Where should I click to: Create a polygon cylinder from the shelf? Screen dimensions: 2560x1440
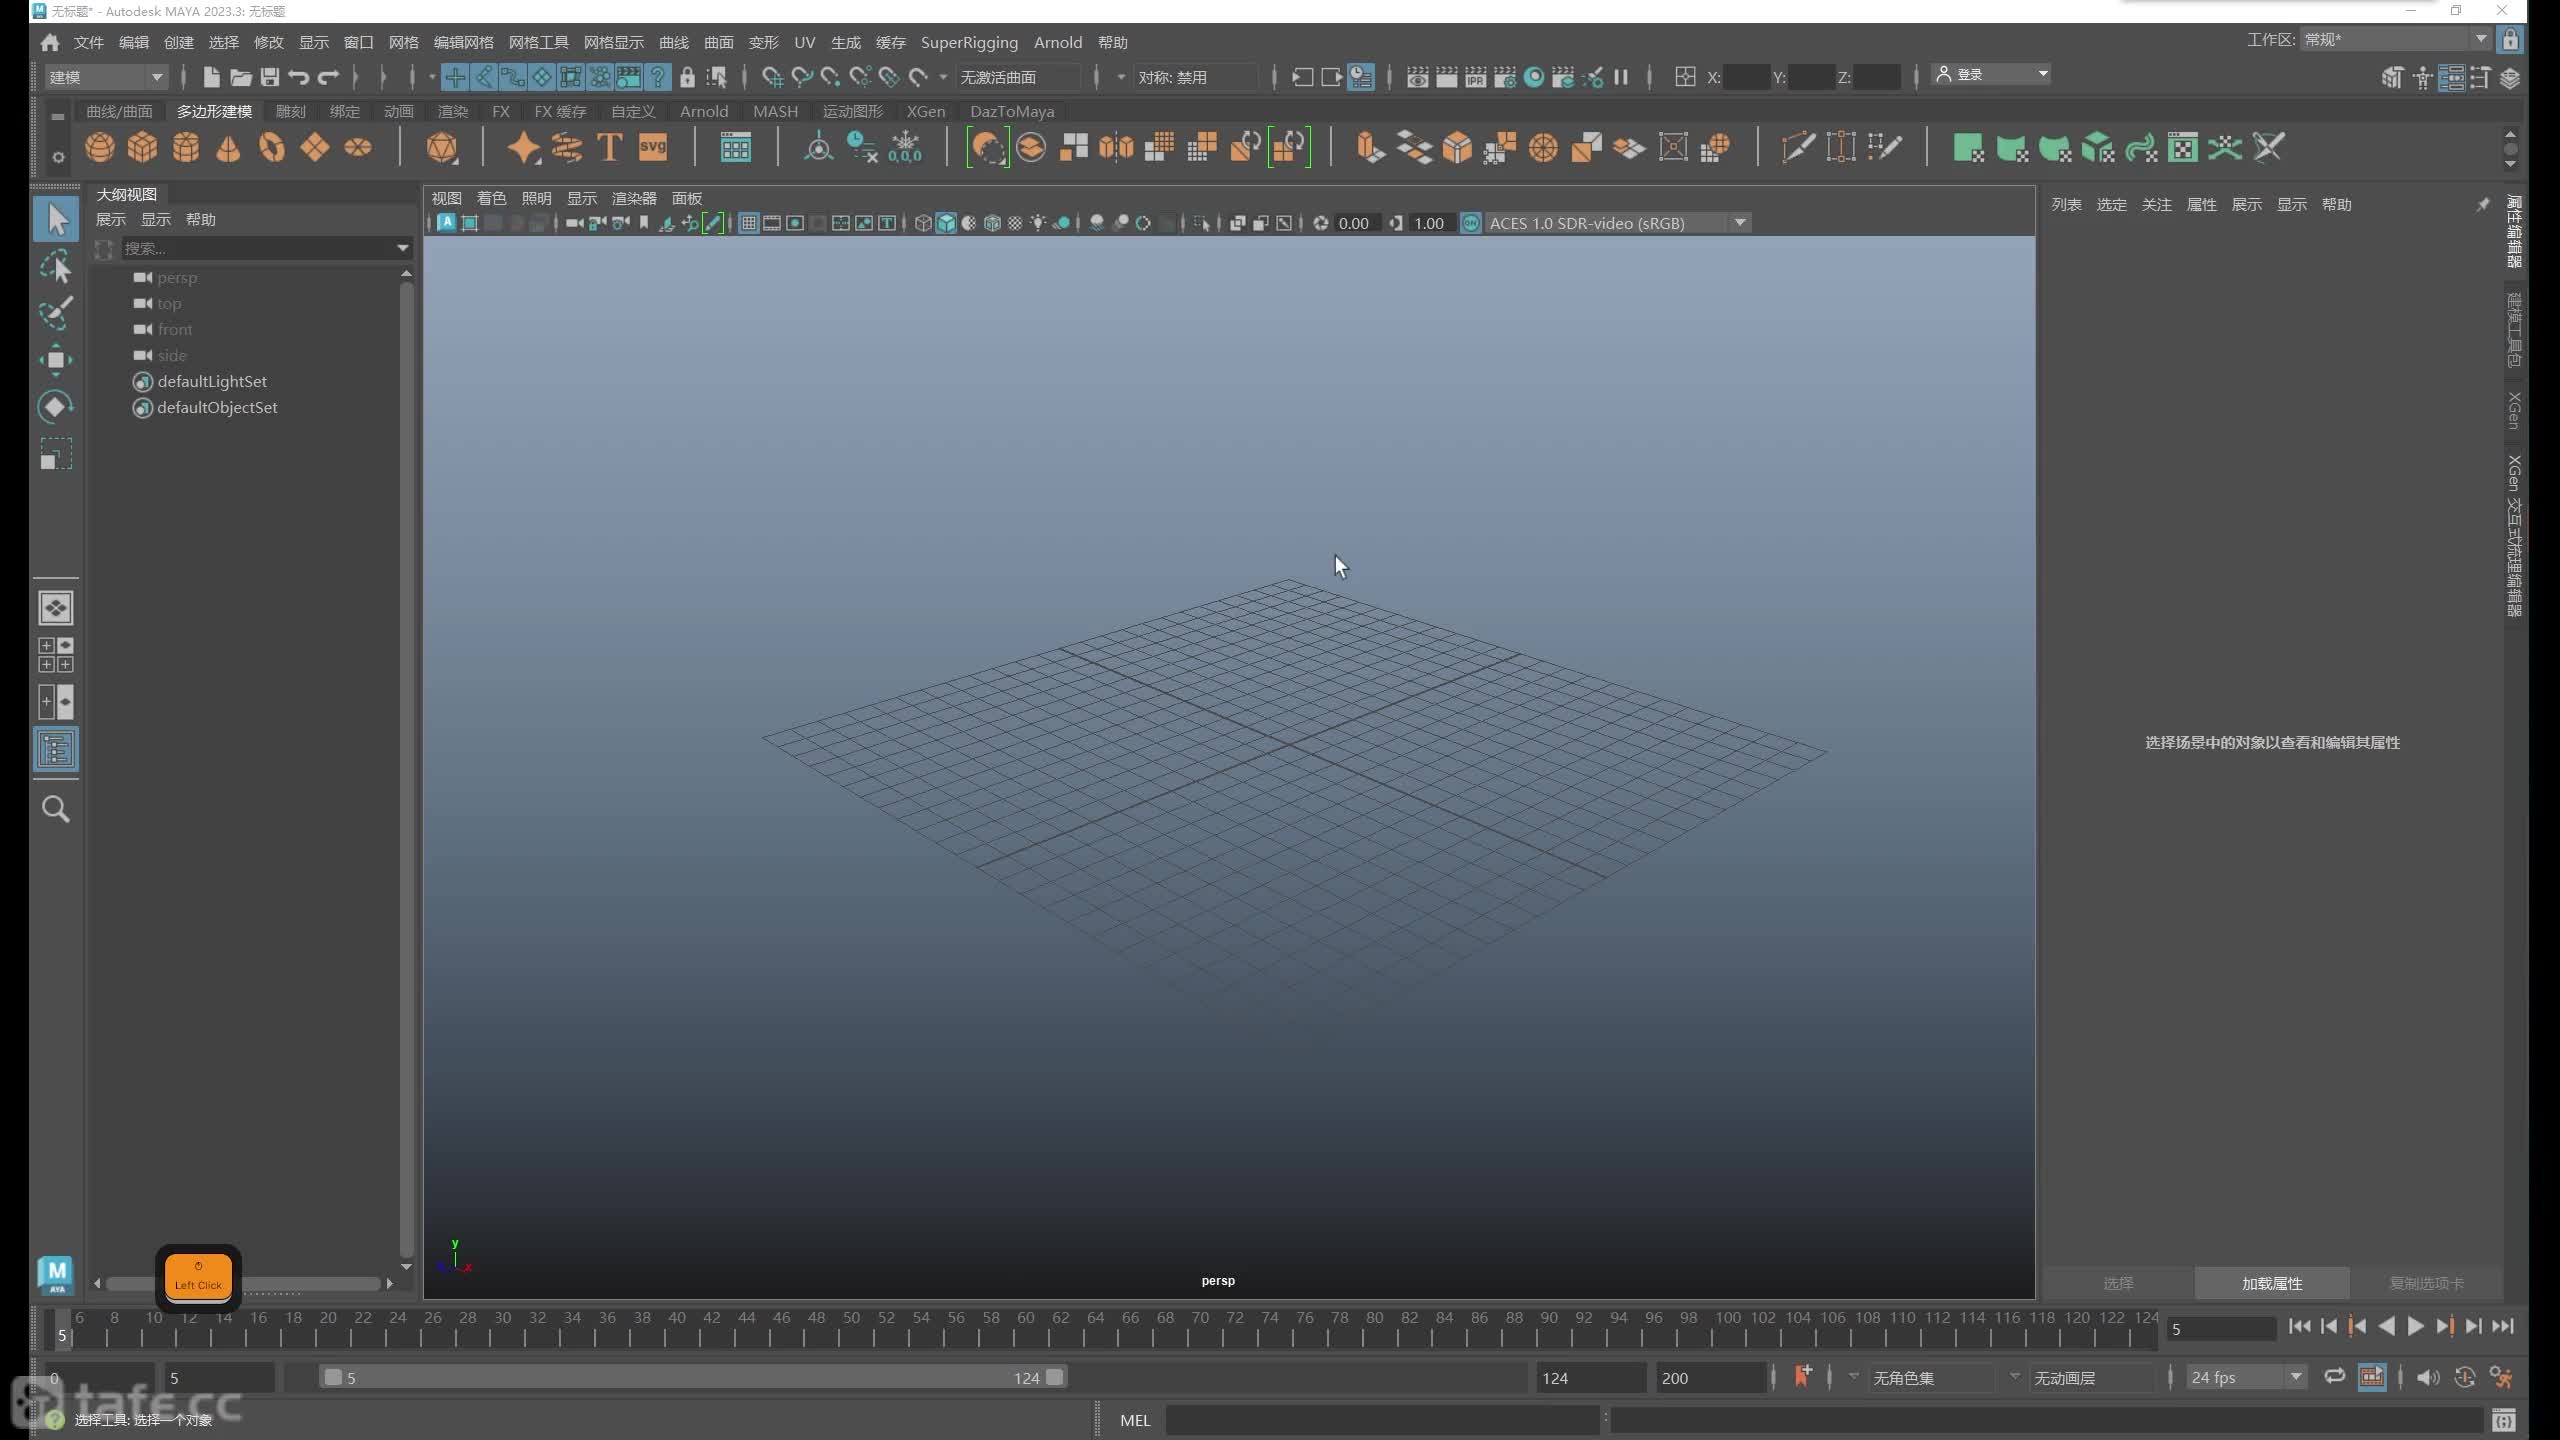pyautogui.click(x=185, y=148)
